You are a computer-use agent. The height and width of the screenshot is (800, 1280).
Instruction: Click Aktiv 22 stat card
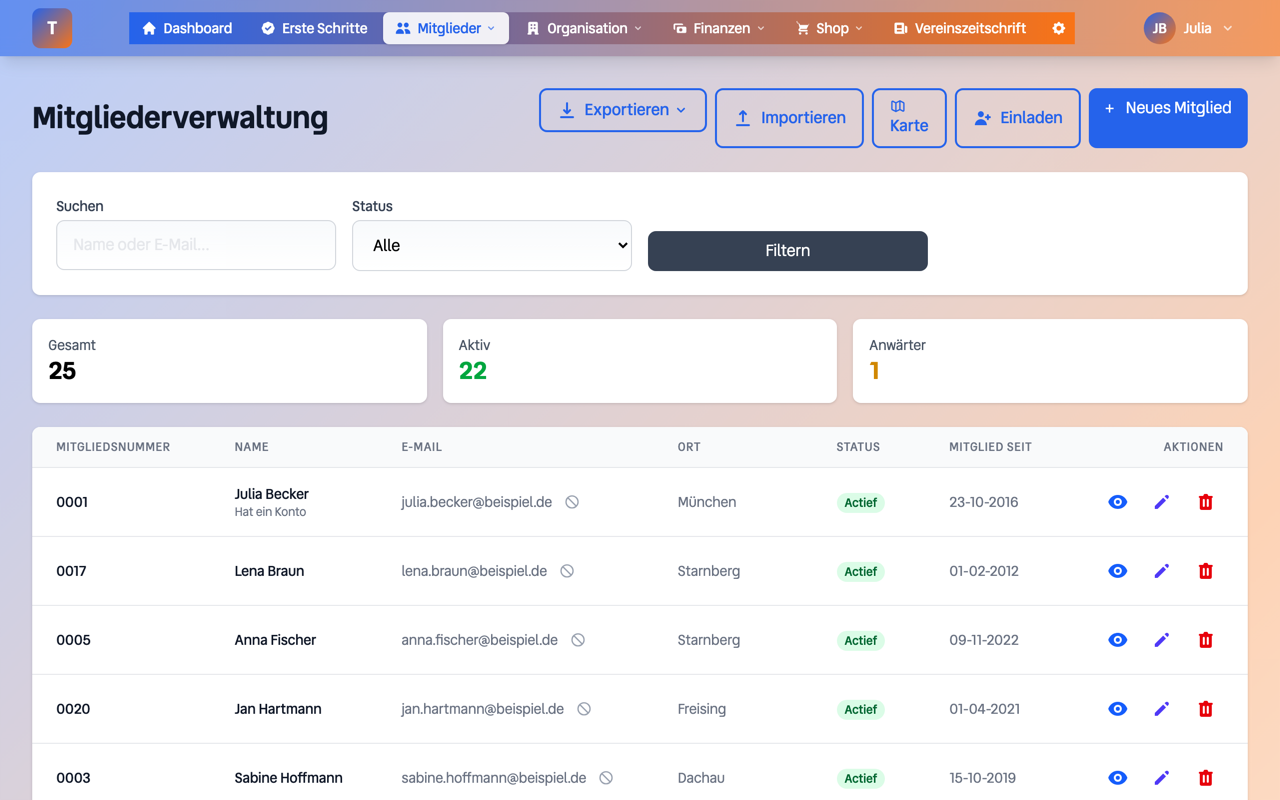click(640, 361)
